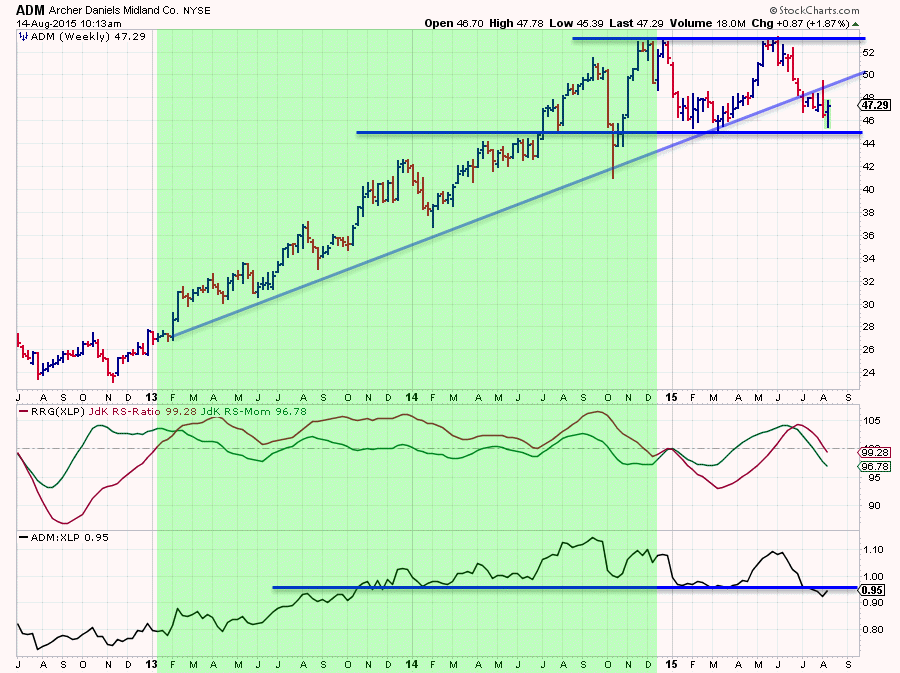This screenshot has width=900, height=673.
Task: Click the '15' year label on top time axis
Action: point(671,397)
